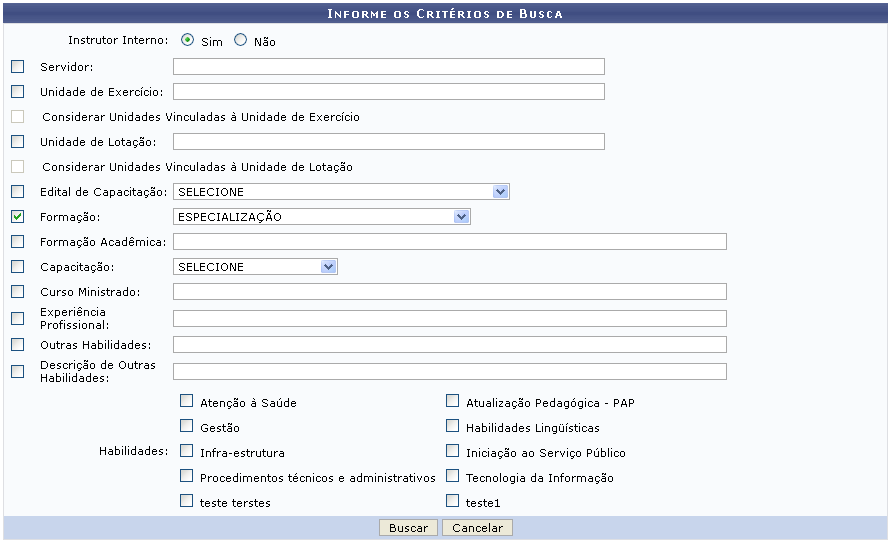This screenshot has height=543, width=891.
Task: Click into the Formação Acadêmica field
Action: point(449,241)
